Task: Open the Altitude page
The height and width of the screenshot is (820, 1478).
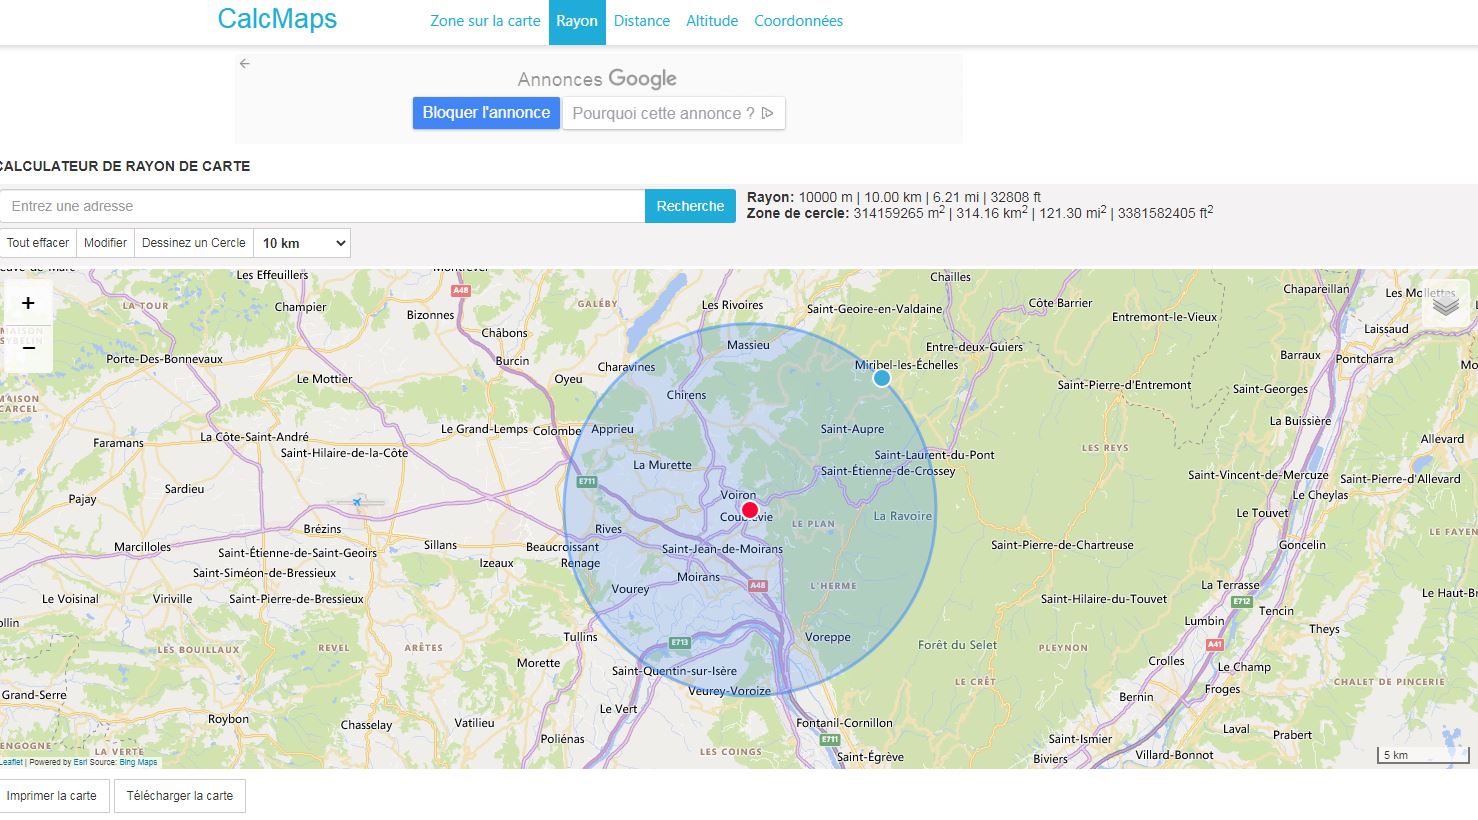Action: 712,21
